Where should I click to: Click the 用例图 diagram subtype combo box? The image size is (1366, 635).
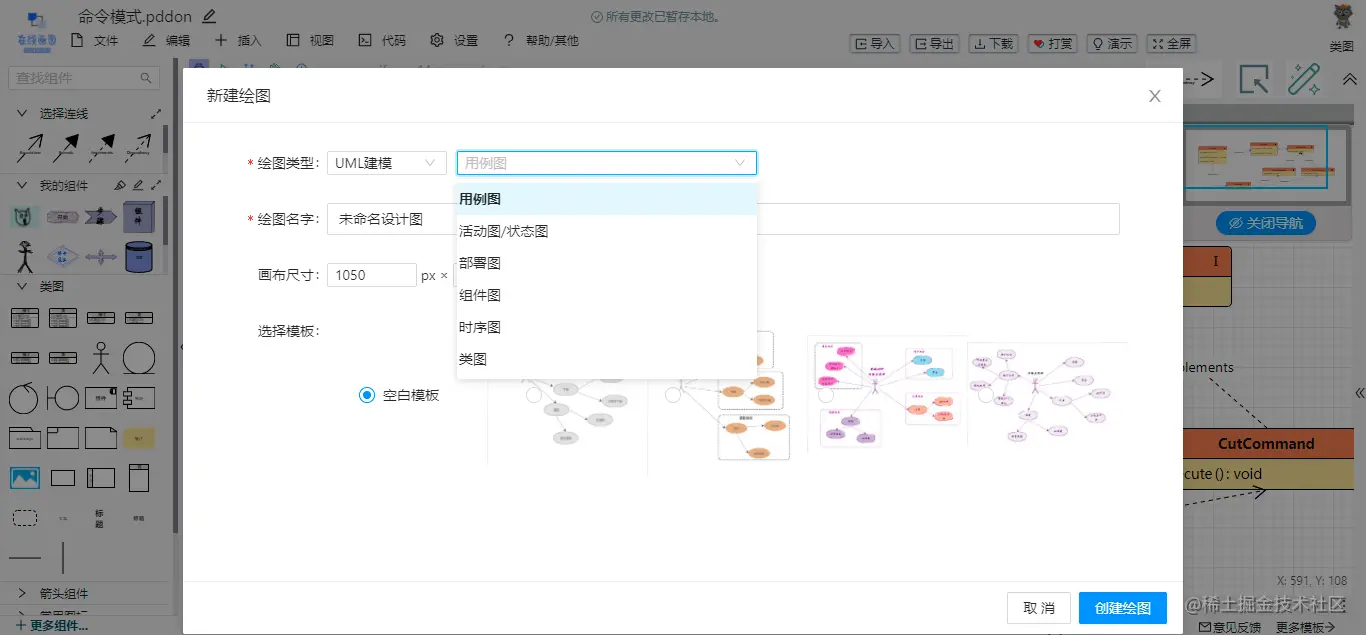606,163
